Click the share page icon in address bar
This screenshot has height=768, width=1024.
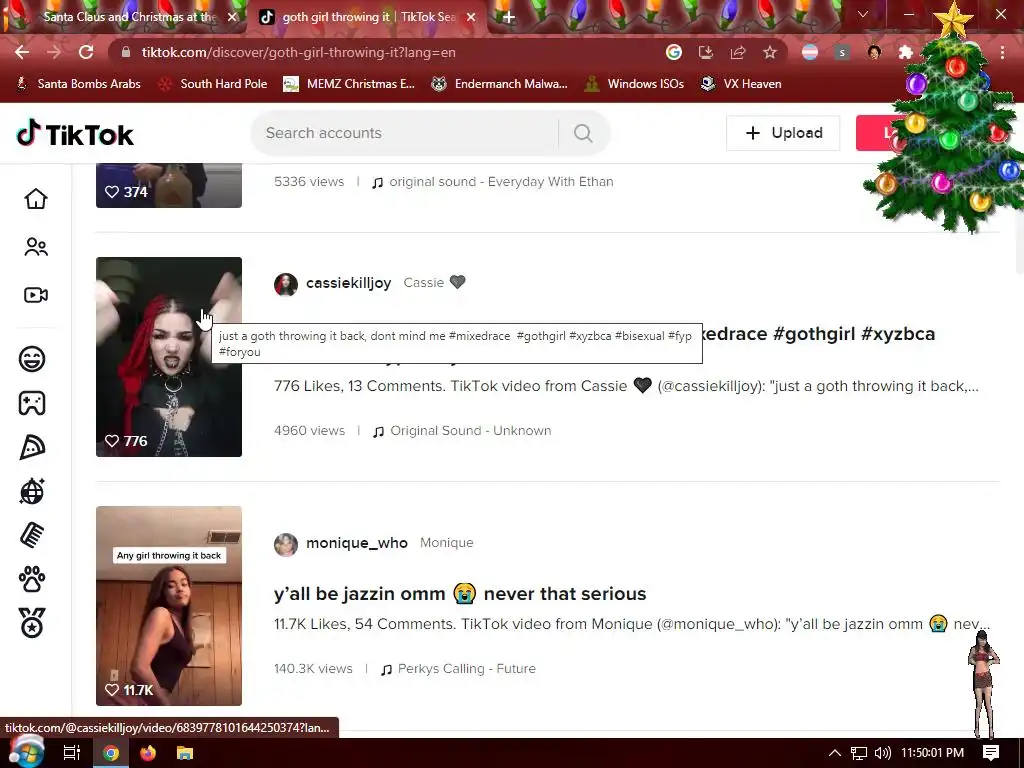click(x=738, y=52)
